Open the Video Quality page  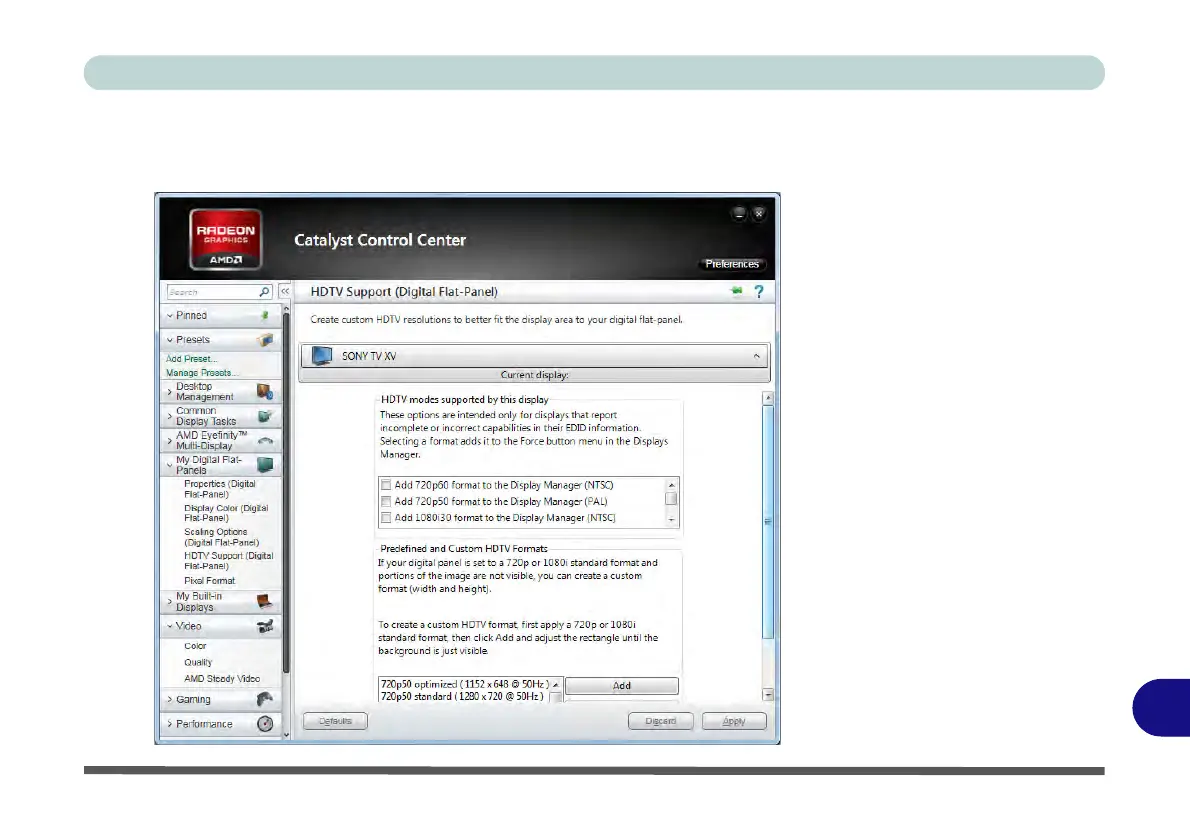point(198,663)
